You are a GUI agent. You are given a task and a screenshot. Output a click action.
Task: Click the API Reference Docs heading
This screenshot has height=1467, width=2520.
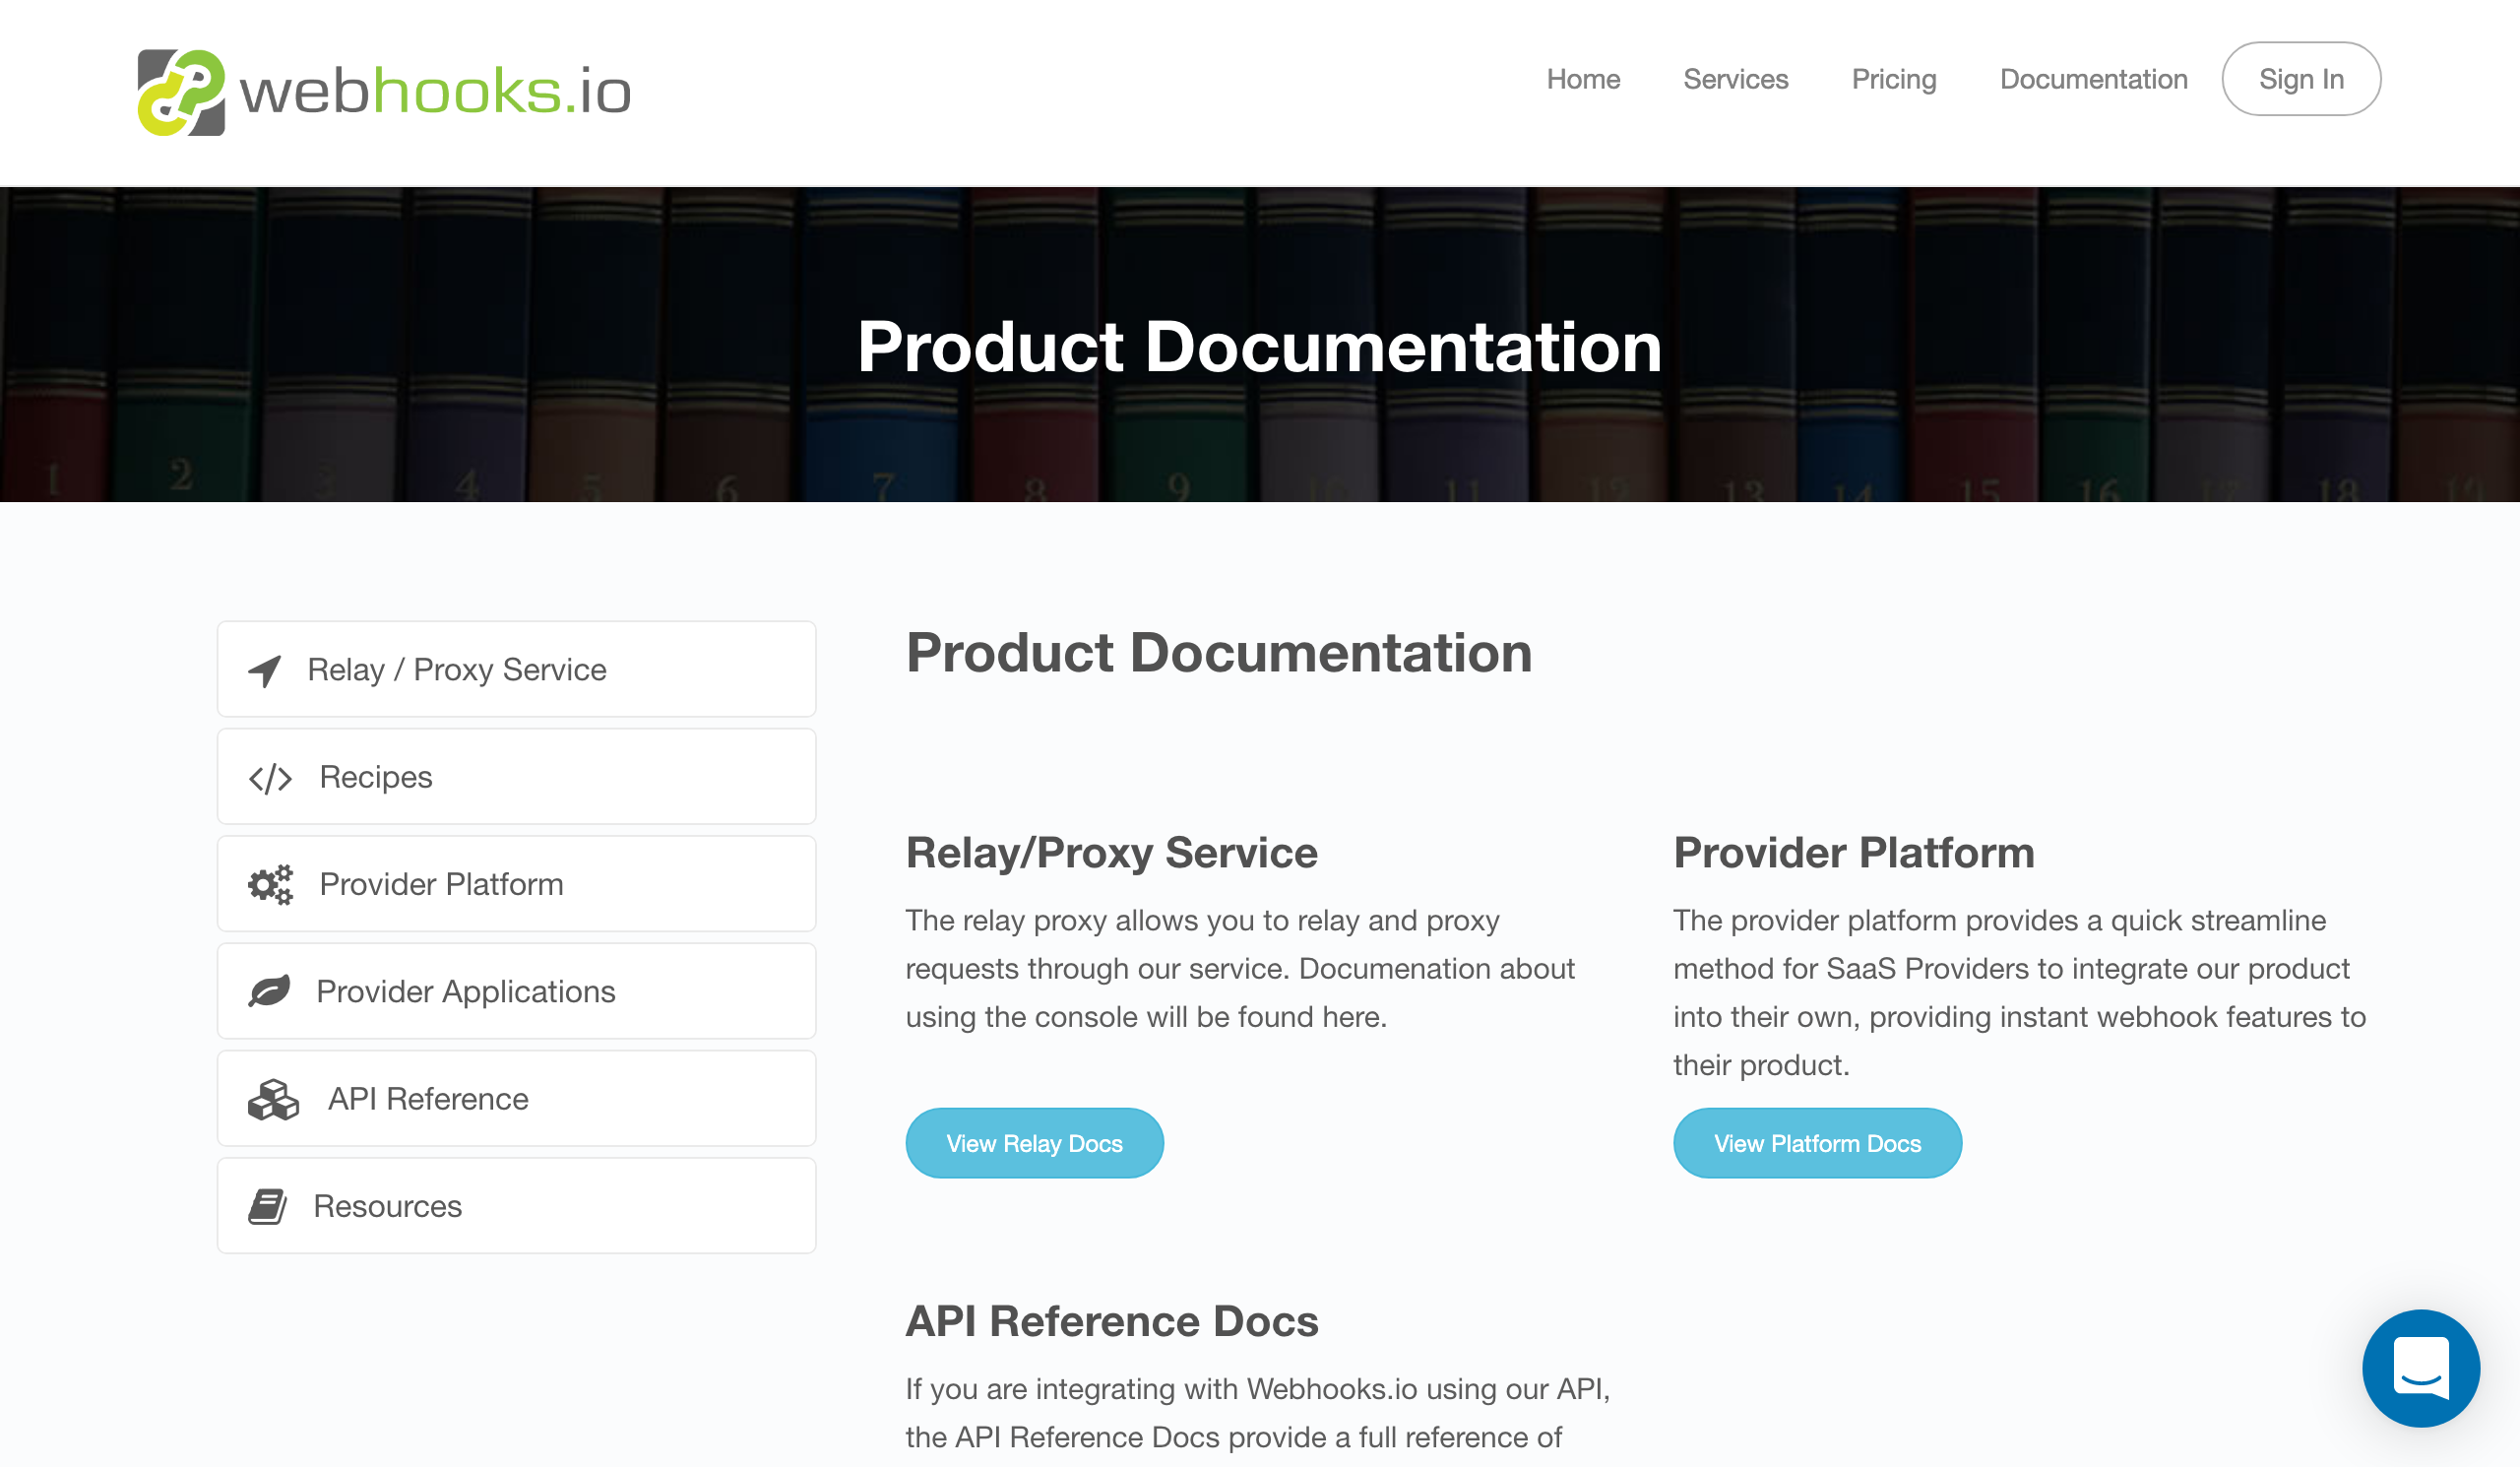click(x=1111, y=1321)
